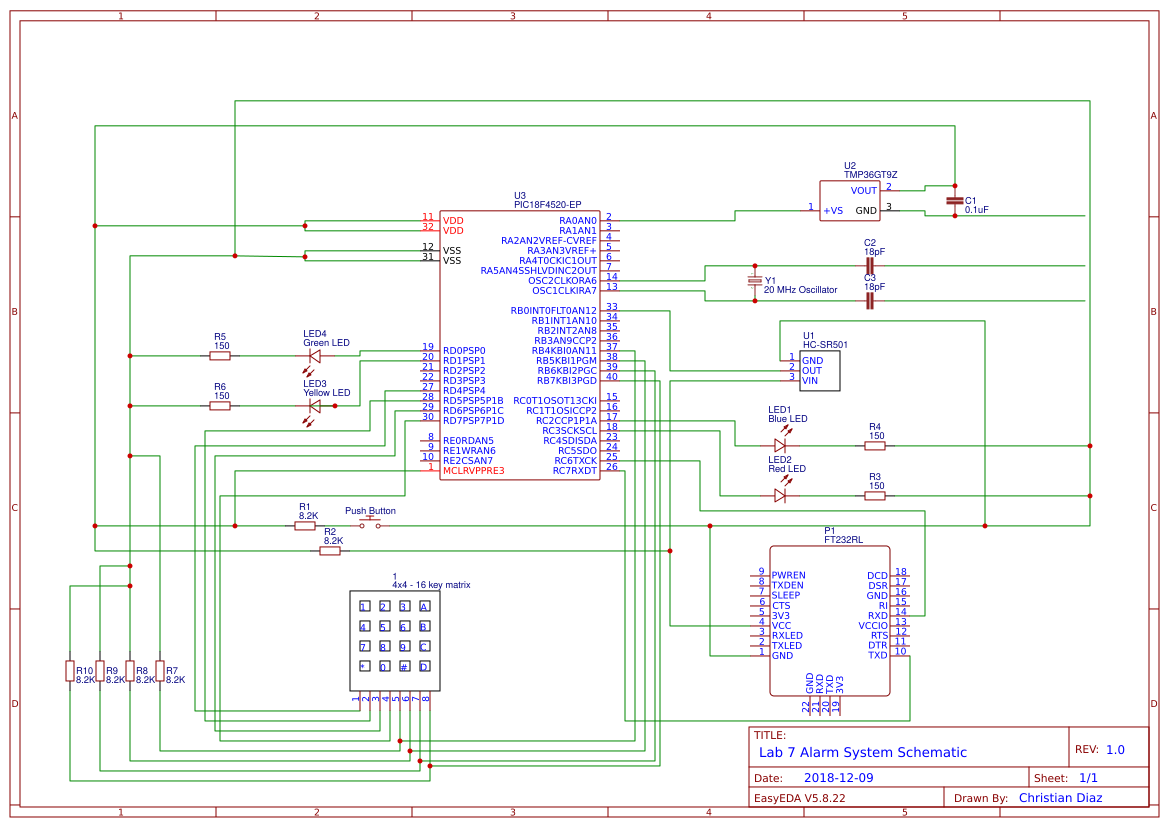Click the Red LED symbol LED2
1169x827 pixels.
[x=780, y=495]
